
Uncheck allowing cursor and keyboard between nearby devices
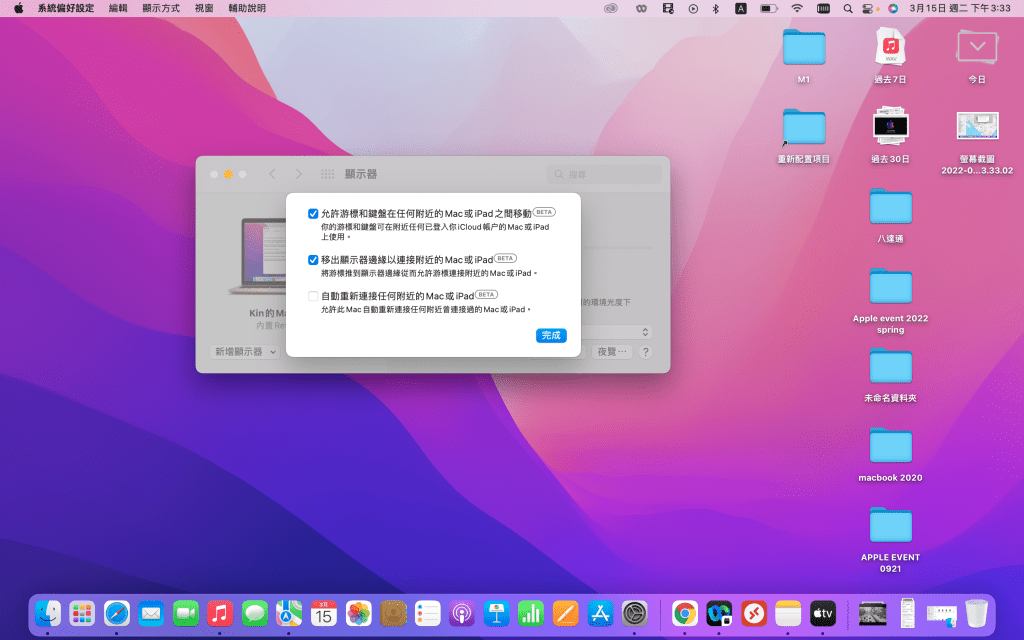(x=311, y=213)
